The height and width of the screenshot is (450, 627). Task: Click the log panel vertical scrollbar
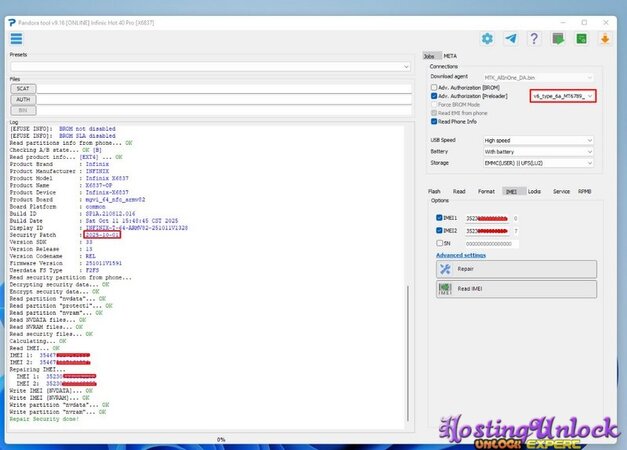click(x=409, y=300)
